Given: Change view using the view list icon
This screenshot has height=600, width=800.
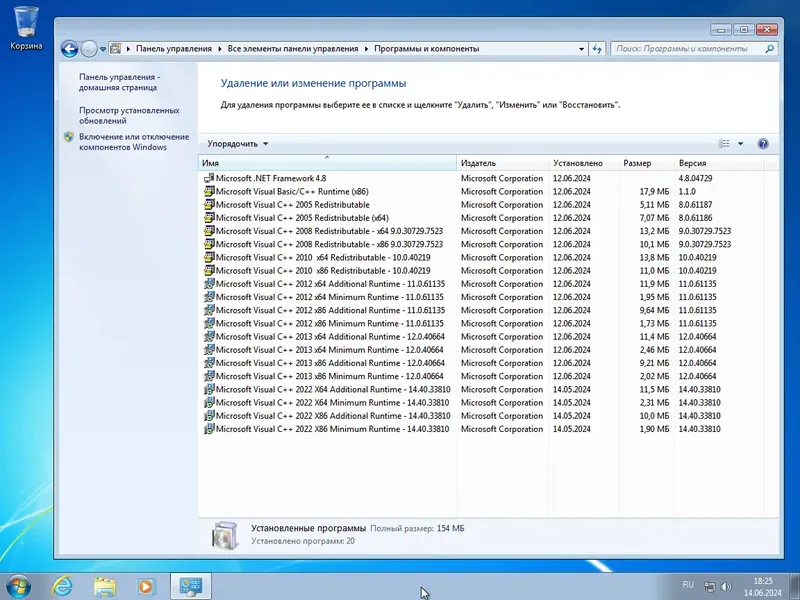Looking at the screenshot, I should [x=724, y=144].
